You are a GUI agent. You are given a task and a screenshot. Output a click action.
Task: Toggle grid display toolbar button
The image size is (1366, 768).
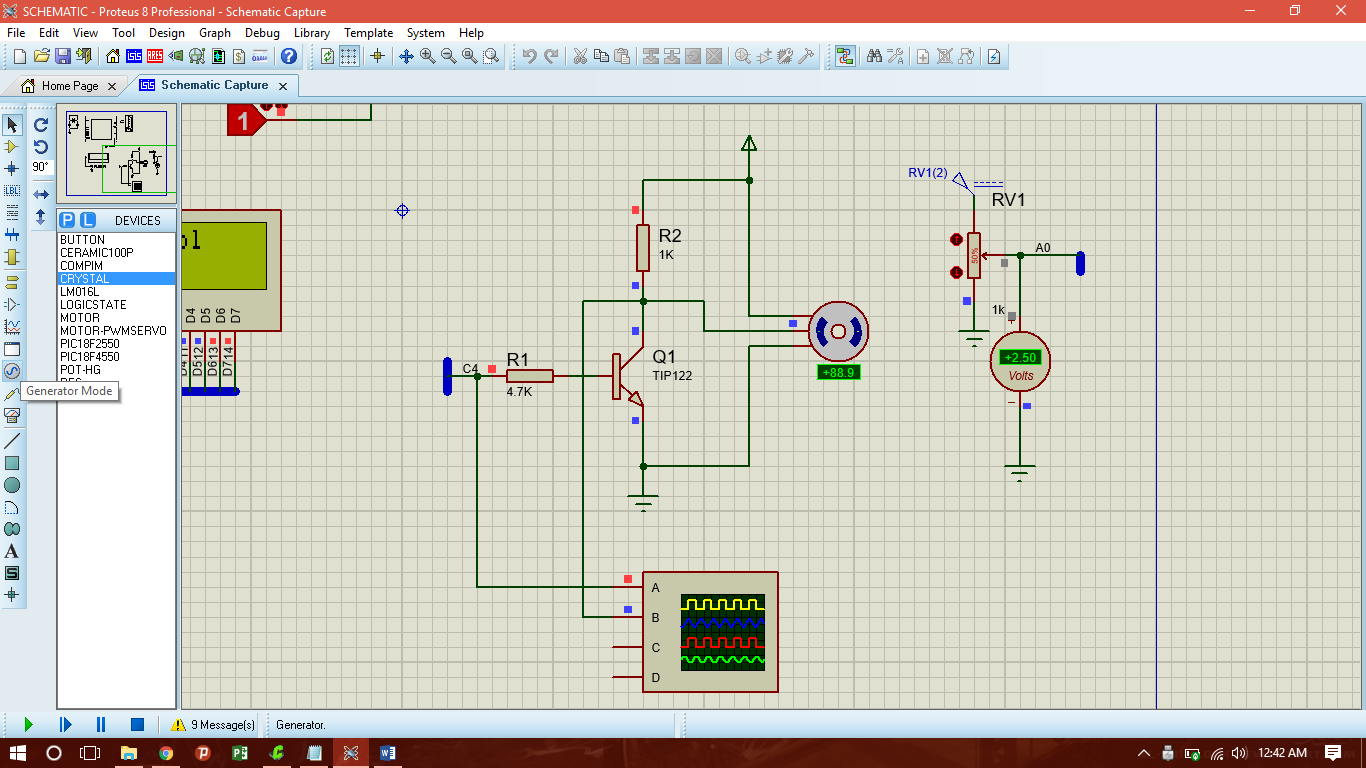coord(349,56)
